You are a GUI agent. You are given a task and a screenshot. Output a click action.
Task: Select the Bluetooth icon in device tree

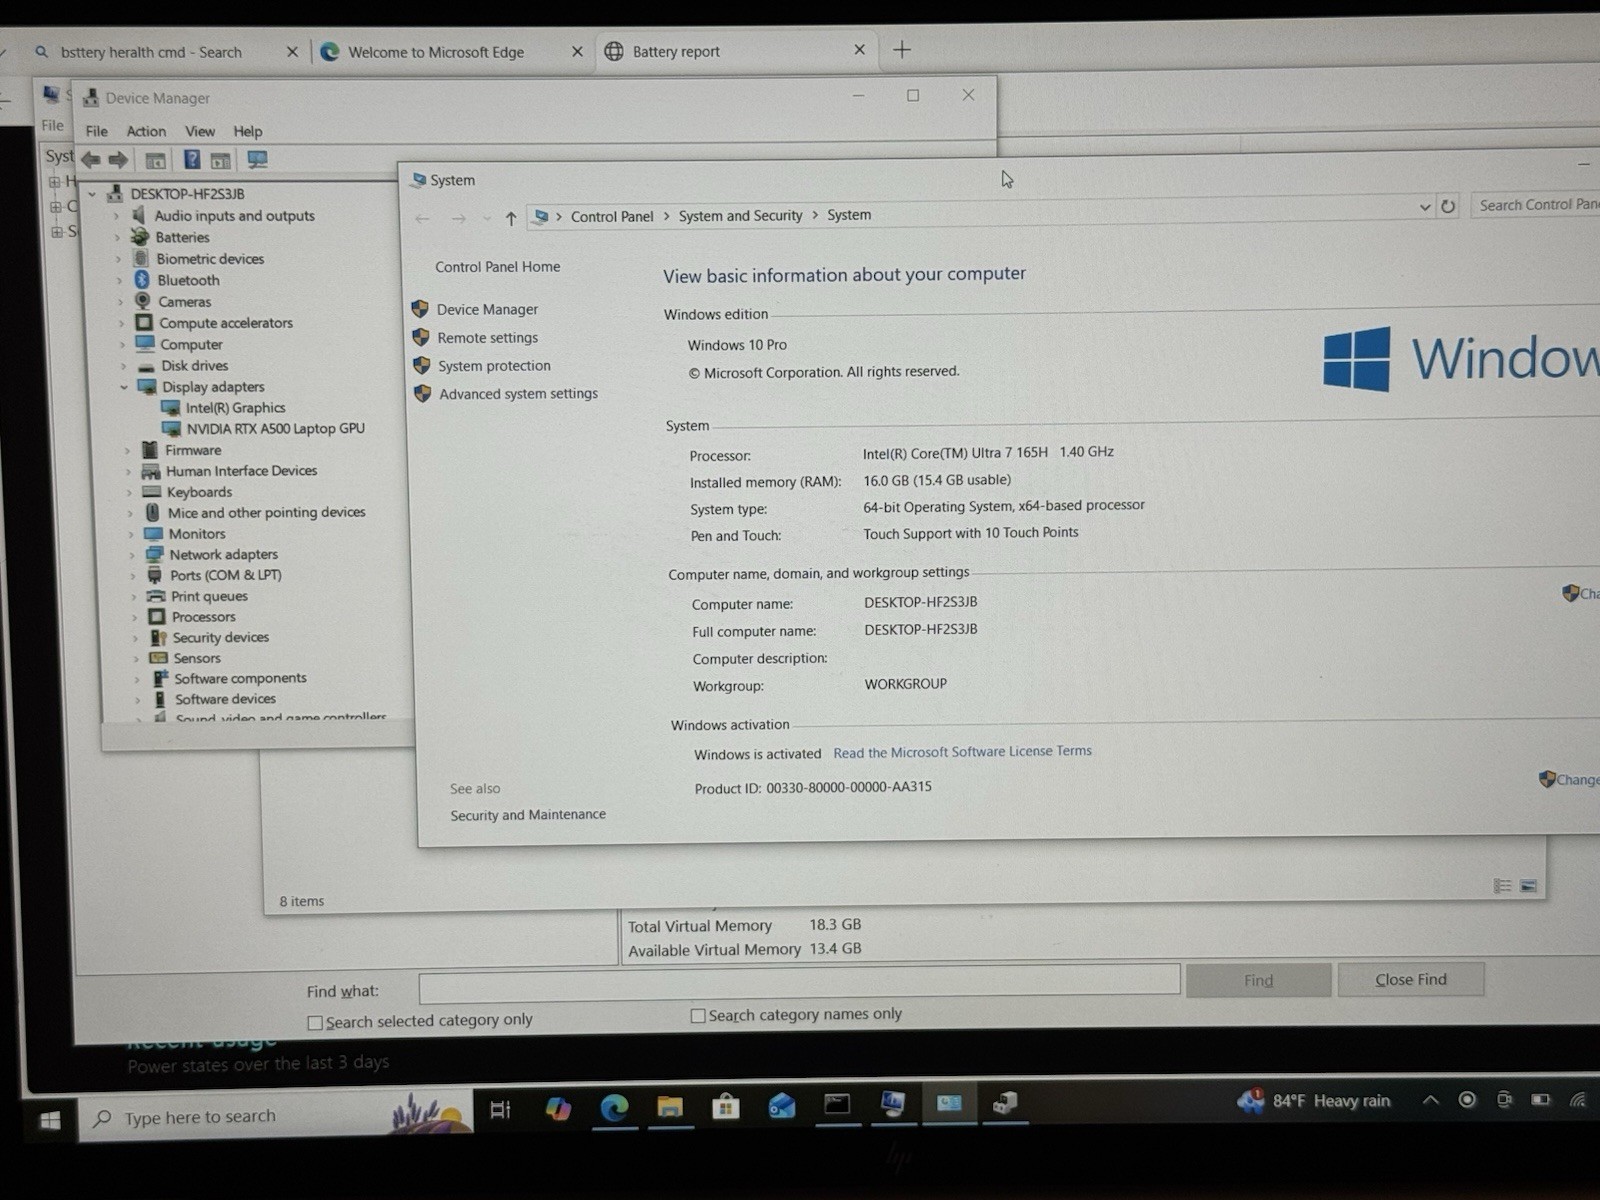click(x=142, y=280)
